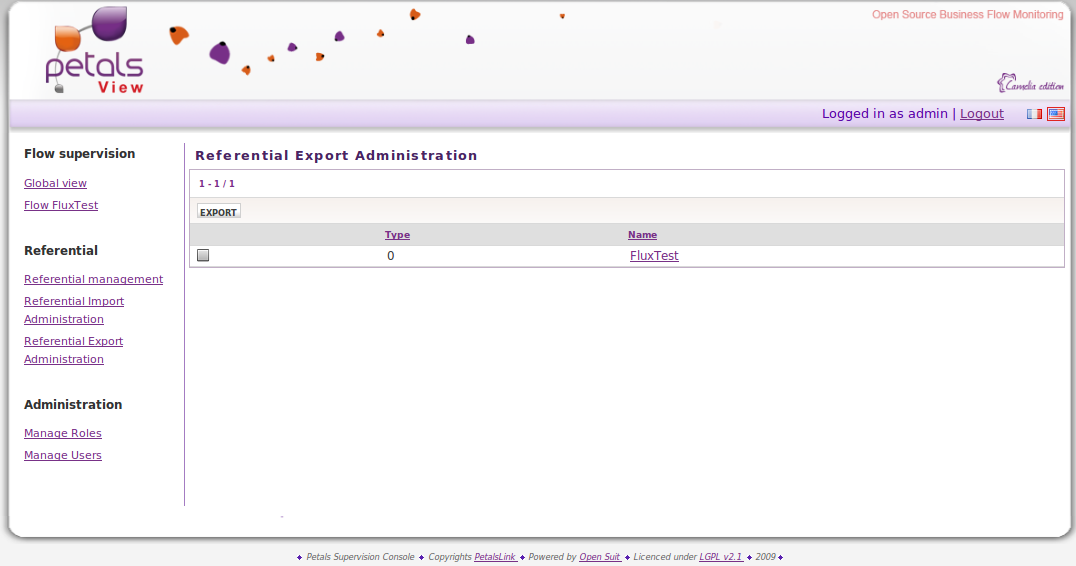Open Referential Import Administration

[x=74, y=310]
